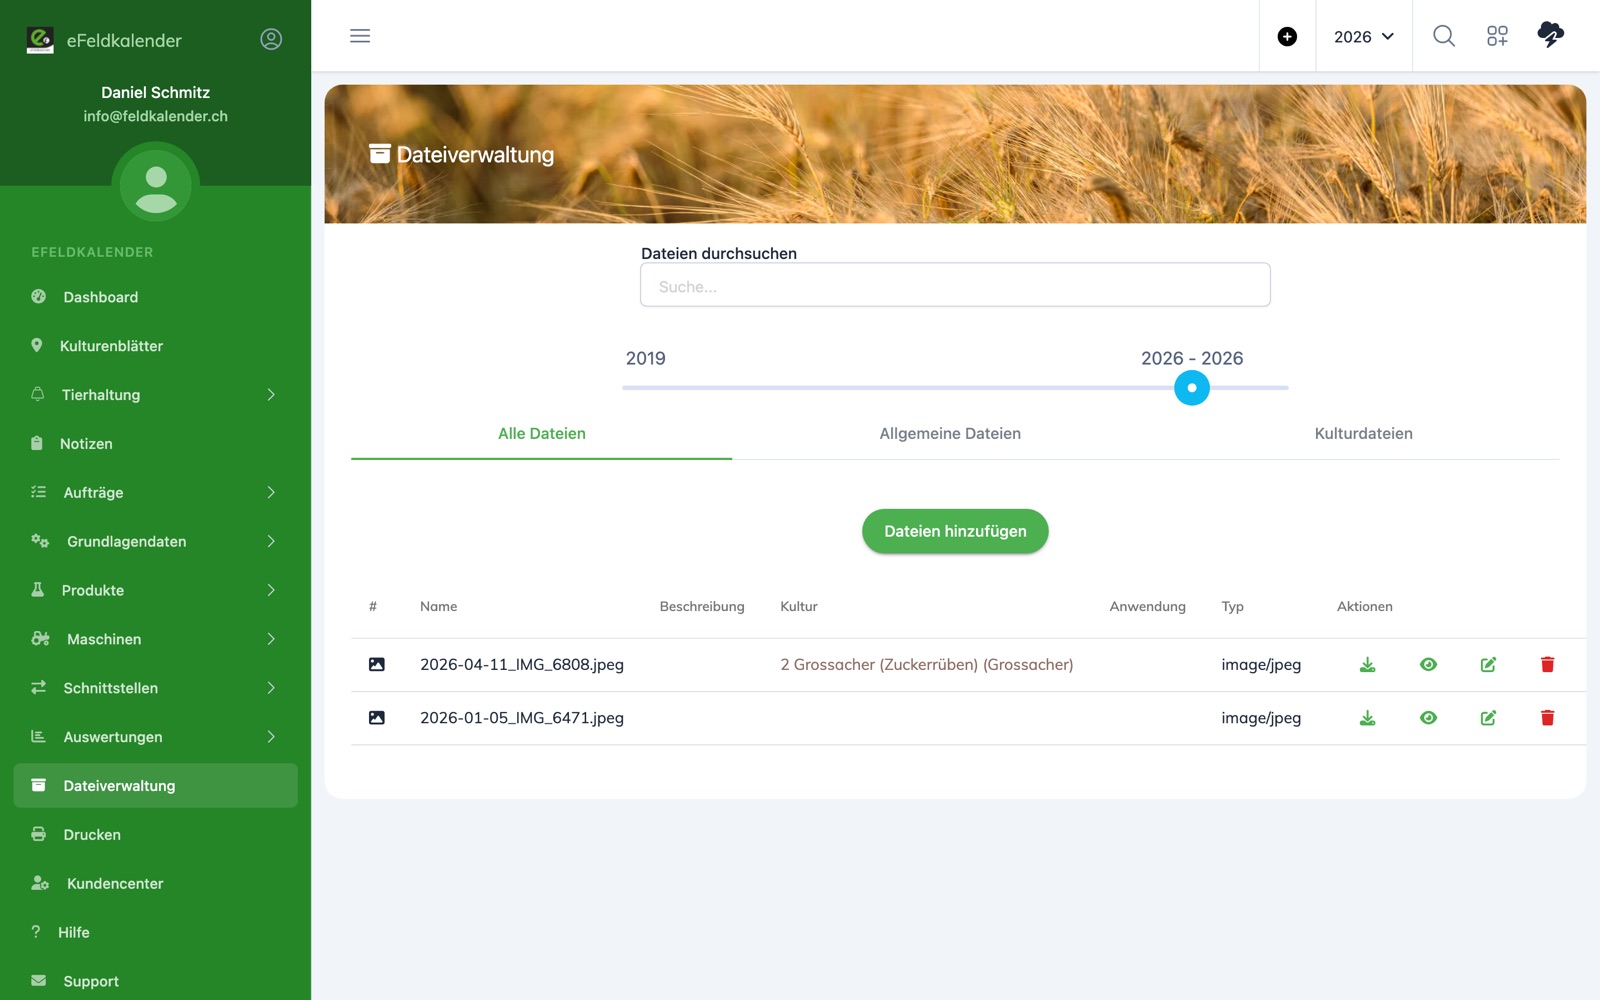Open the hamburger menu icon

pos(360,36)
